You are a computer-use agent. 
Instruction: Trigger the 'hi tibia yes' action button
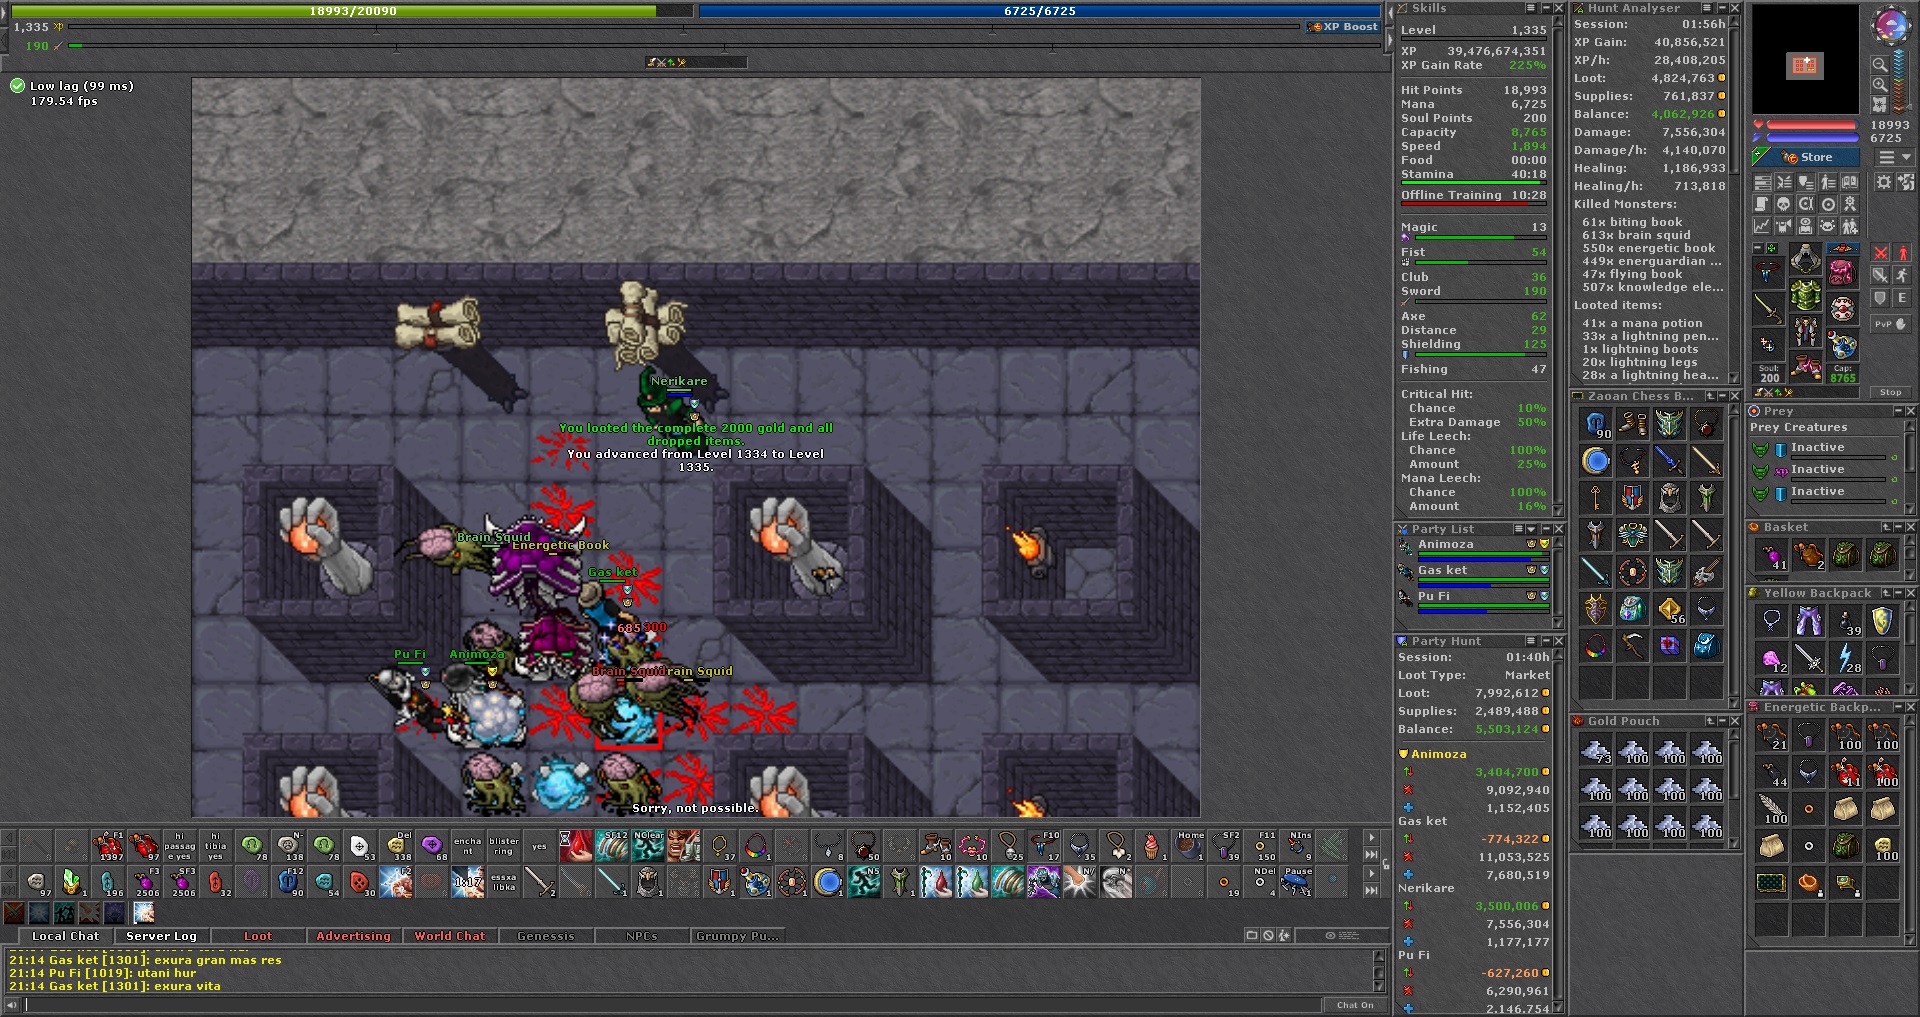tap(215, 846)
